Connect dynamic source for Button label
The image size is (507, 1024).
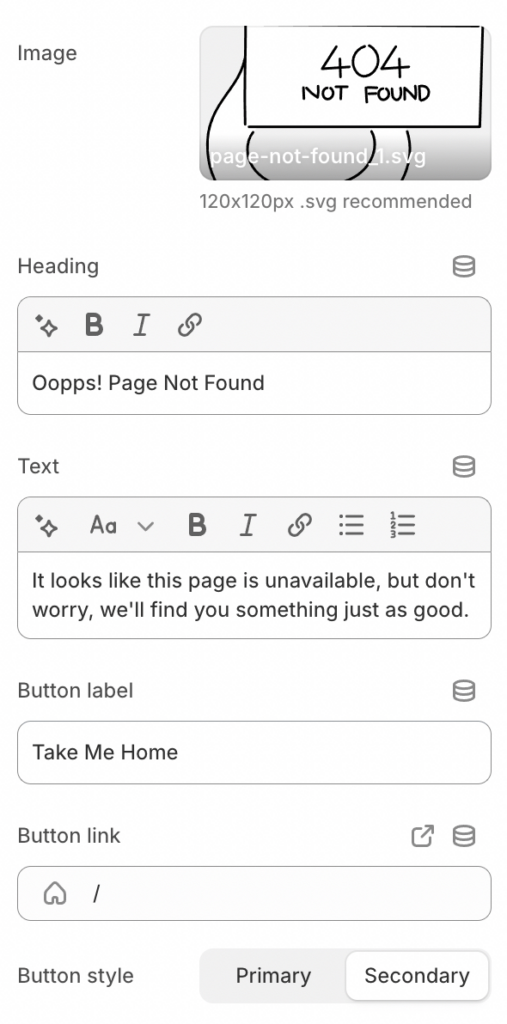point(464,691)
